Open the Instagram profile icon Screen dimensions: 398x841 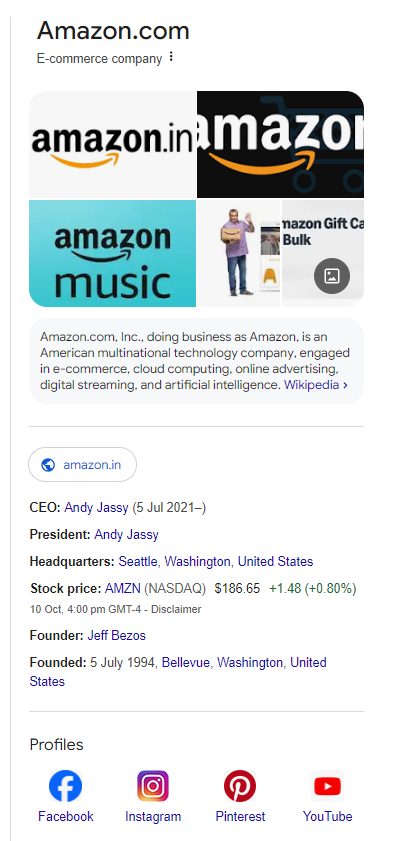coord(153,786)
